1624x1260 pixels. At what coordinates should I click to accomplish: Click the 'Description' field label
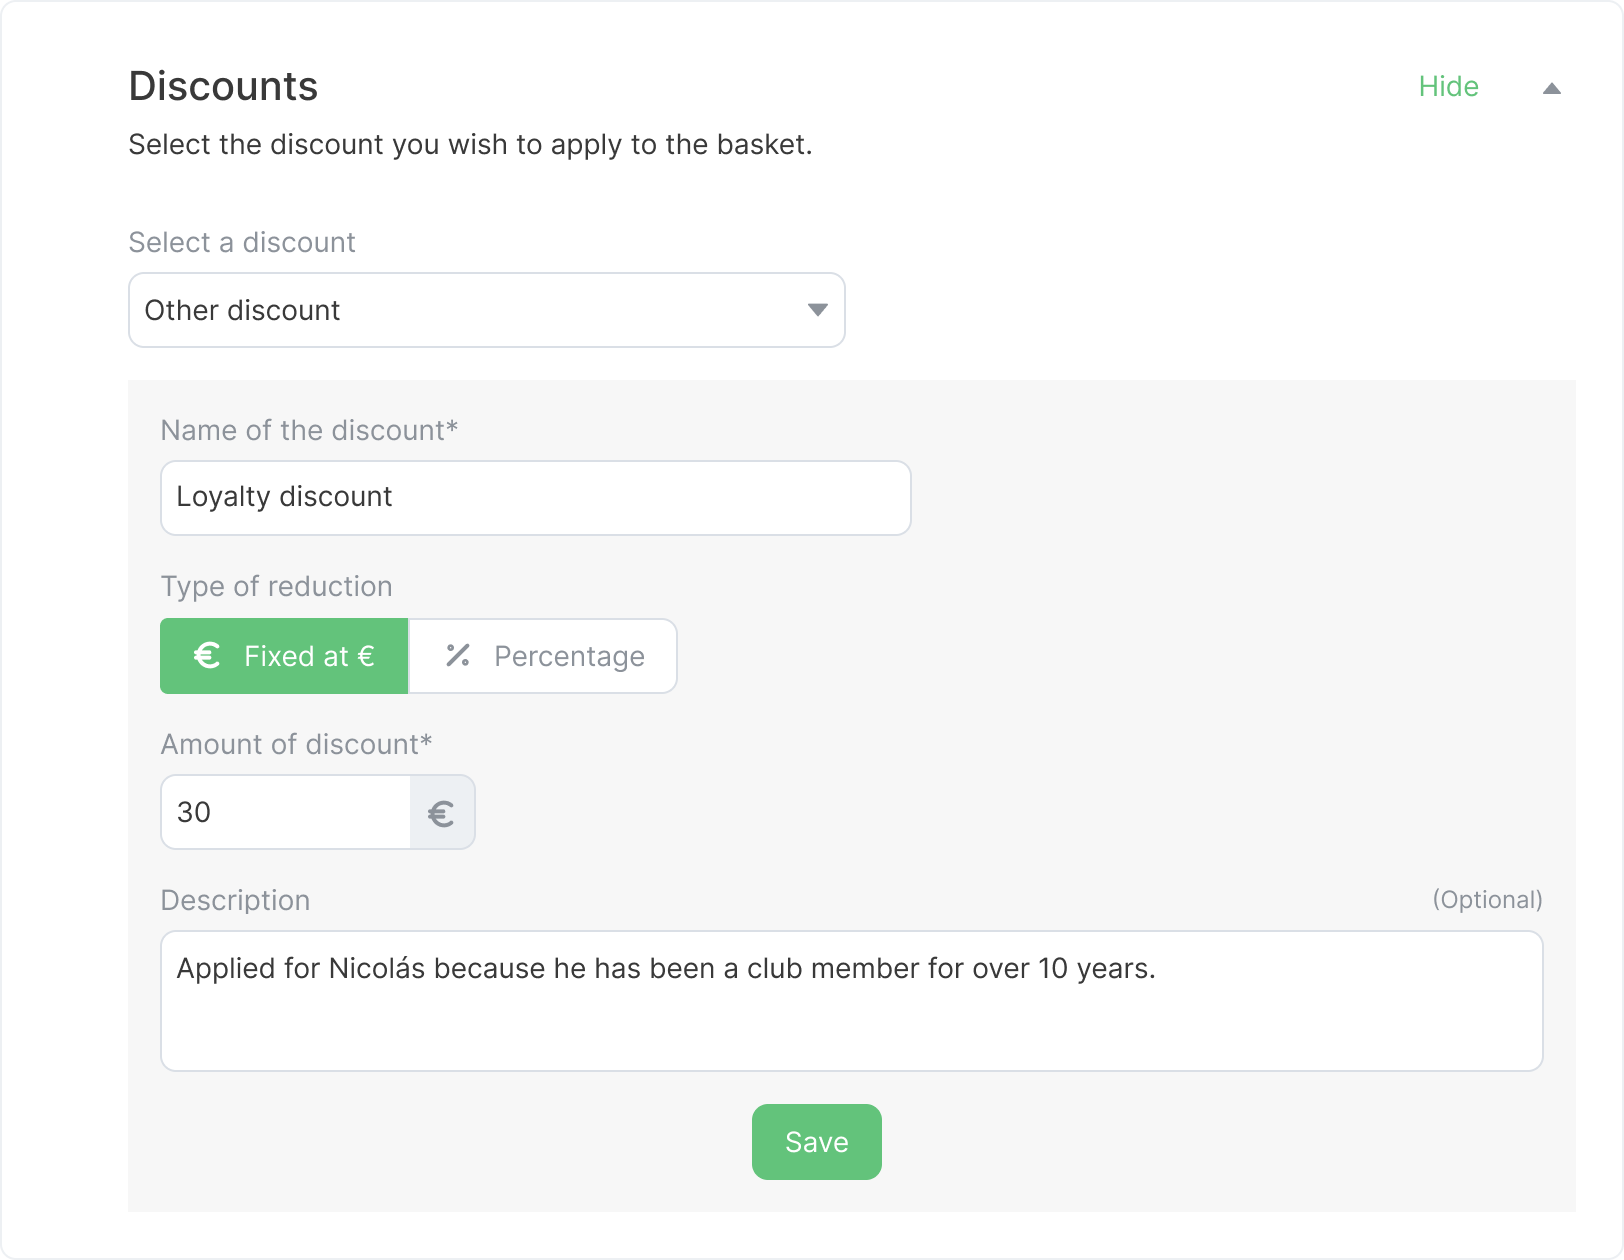click(235, 900)
